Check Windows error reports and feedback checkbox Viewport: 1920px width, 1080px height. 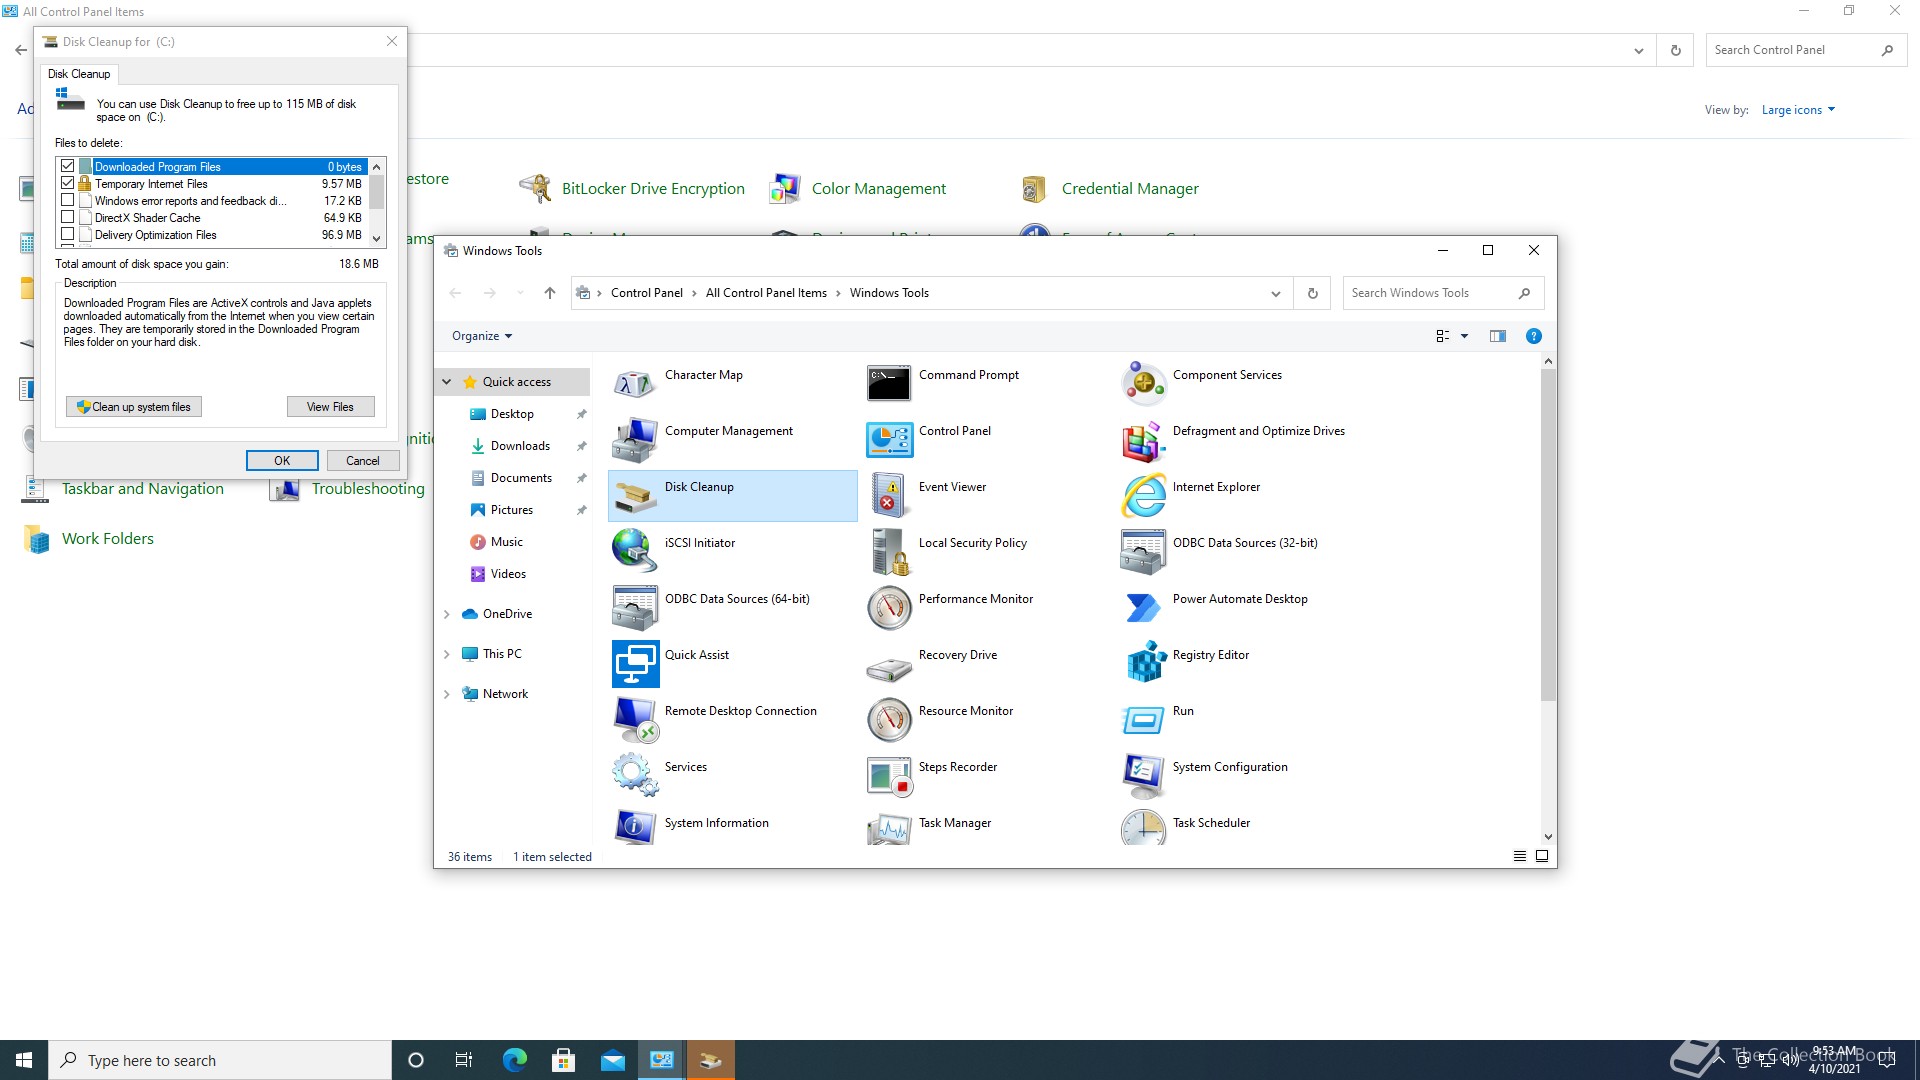click(68, 200)
